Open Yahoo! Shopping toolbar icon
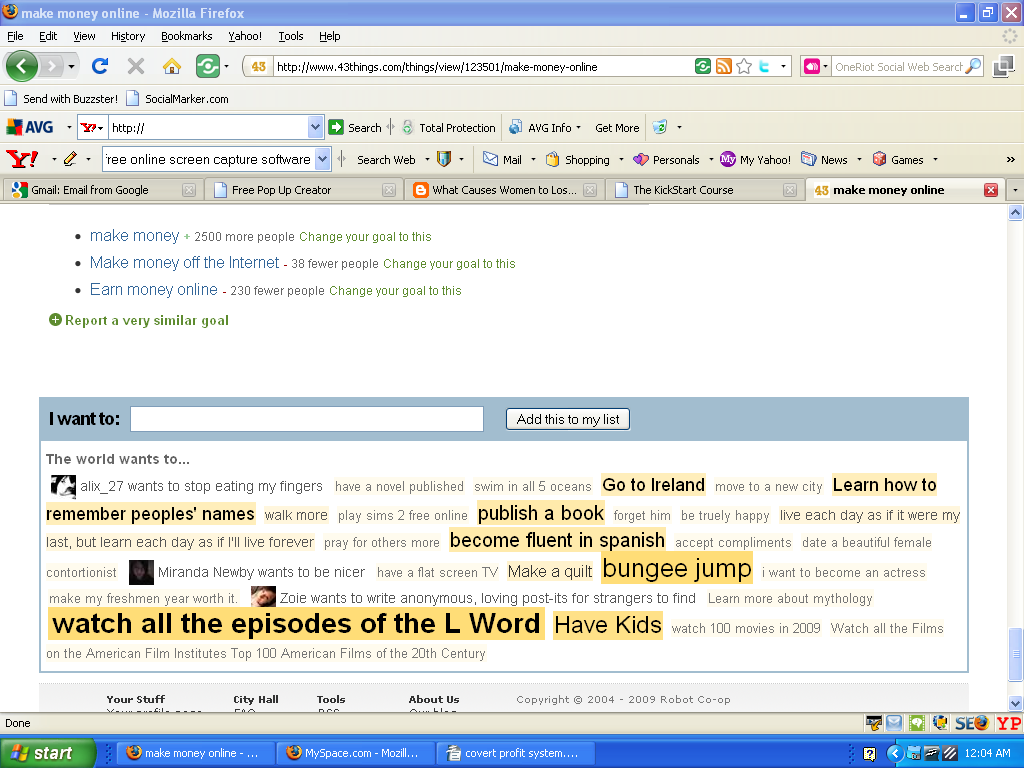 552,159
